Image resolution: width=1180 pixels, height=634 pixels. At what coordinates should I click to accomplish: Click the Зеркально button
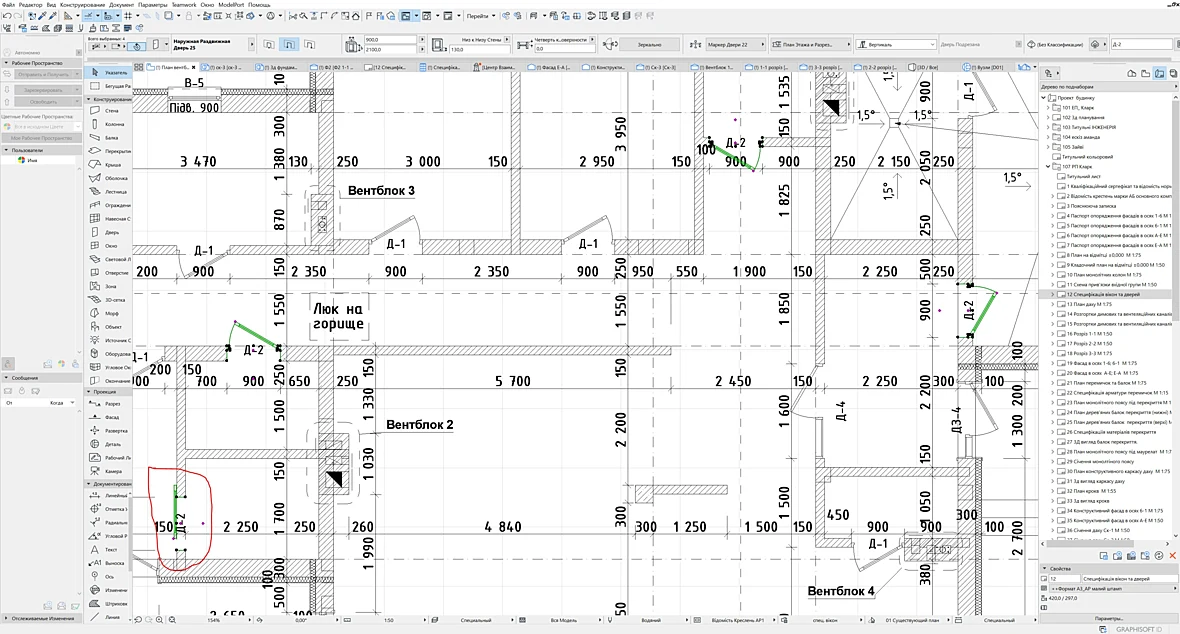[649, 44]
